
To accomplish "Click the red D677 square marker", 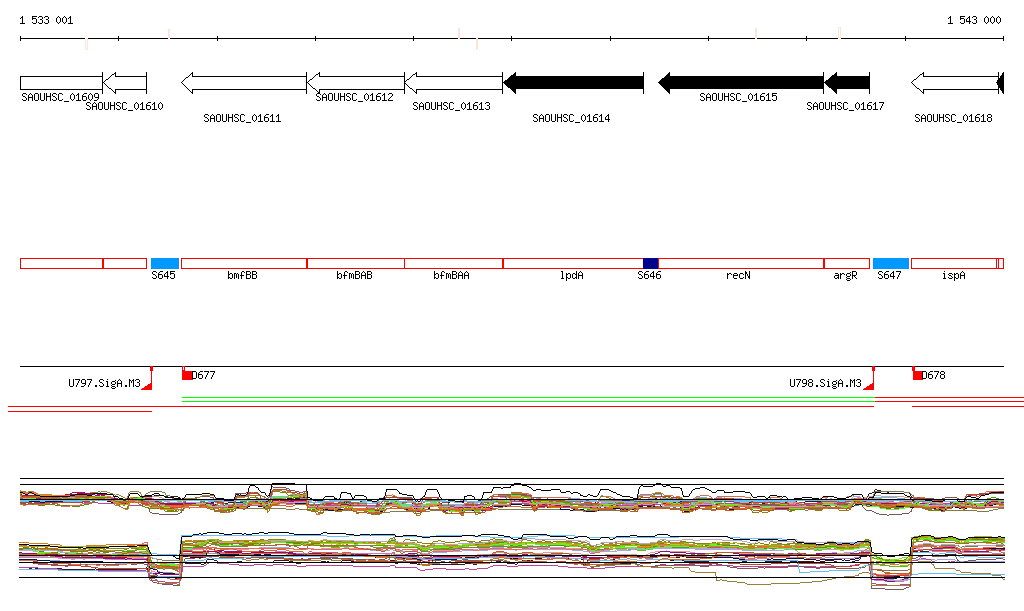I will click(x=187, y=375).
